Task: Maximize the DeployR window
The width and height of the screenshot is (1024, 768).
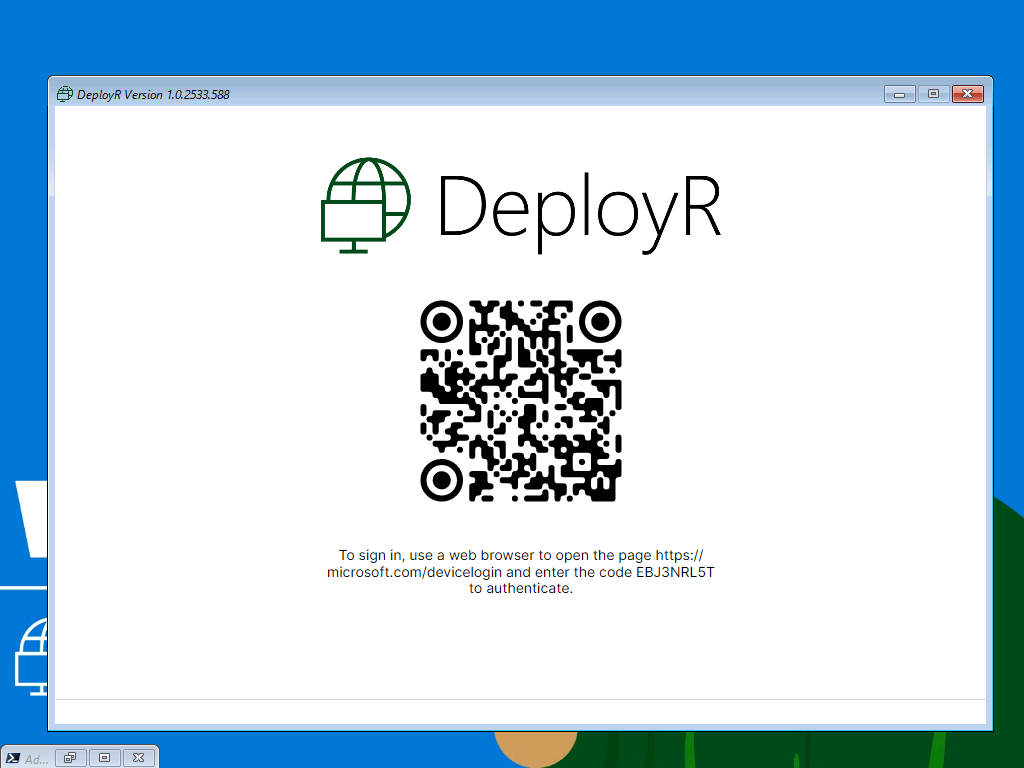Action: click(x=933, y=94)
